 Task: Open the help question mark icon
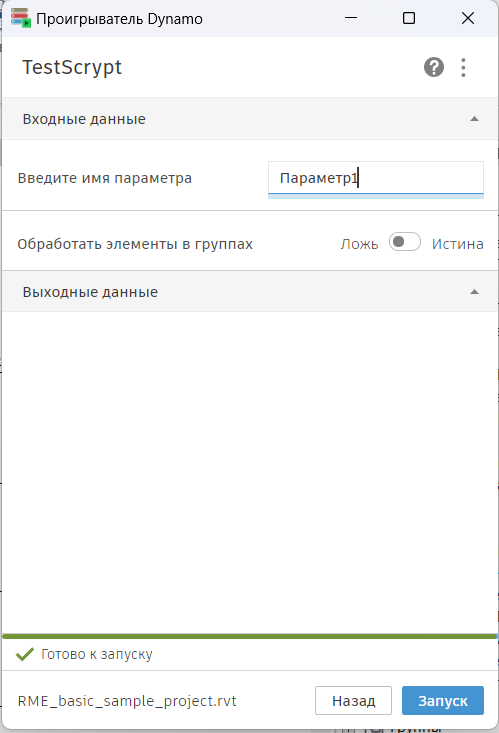click(x=434, y=67)
